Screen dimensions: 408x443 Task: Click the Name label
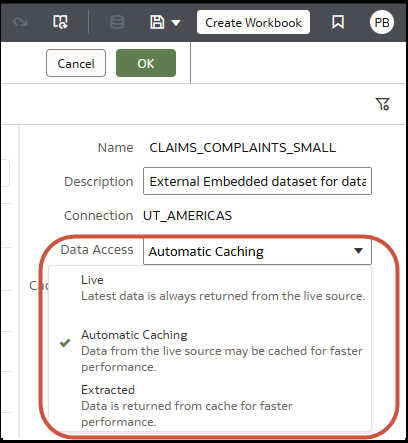click(x=116, y=147)
